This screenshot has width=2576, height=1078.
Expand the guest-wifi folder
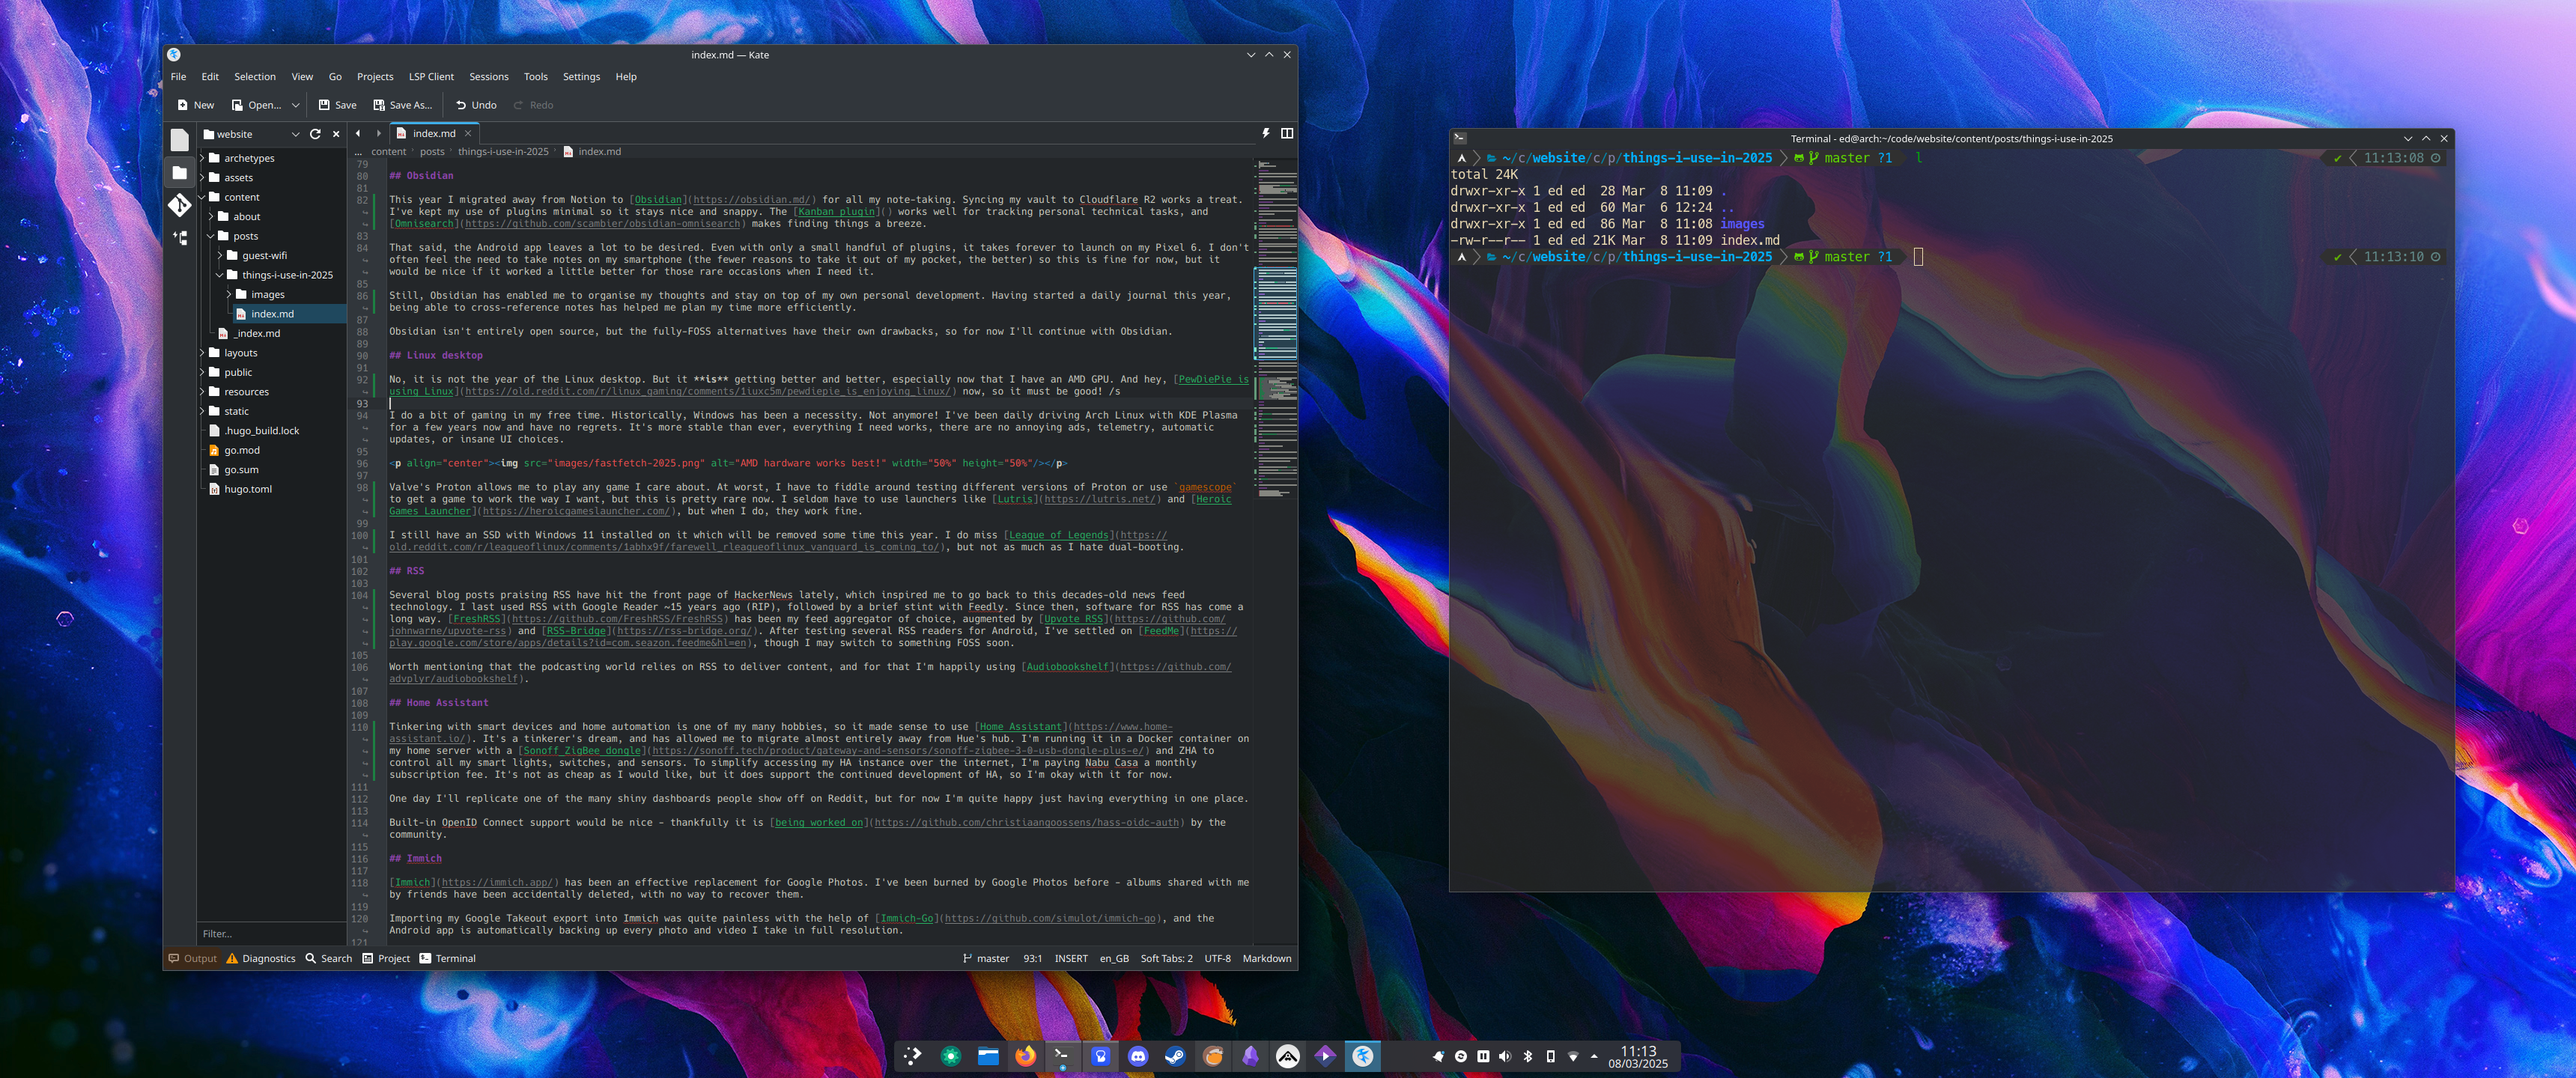219,255
